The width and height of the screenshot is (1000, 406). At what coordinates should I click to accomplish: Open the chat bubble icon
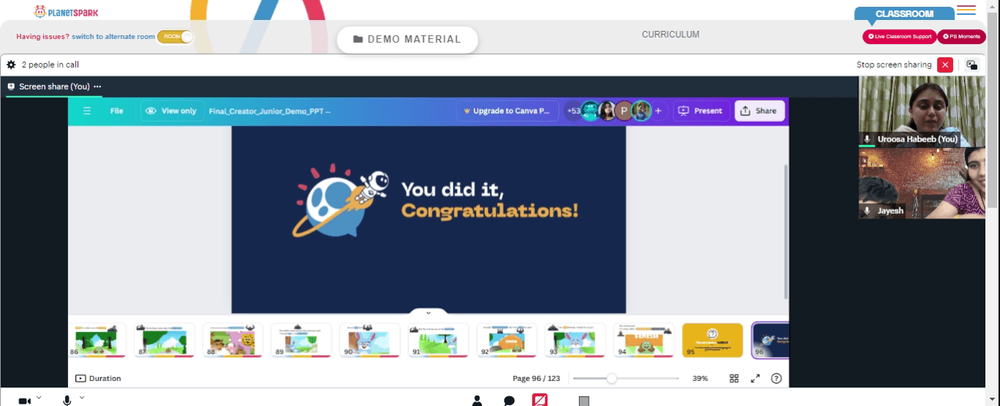click(x=509, y=401)
